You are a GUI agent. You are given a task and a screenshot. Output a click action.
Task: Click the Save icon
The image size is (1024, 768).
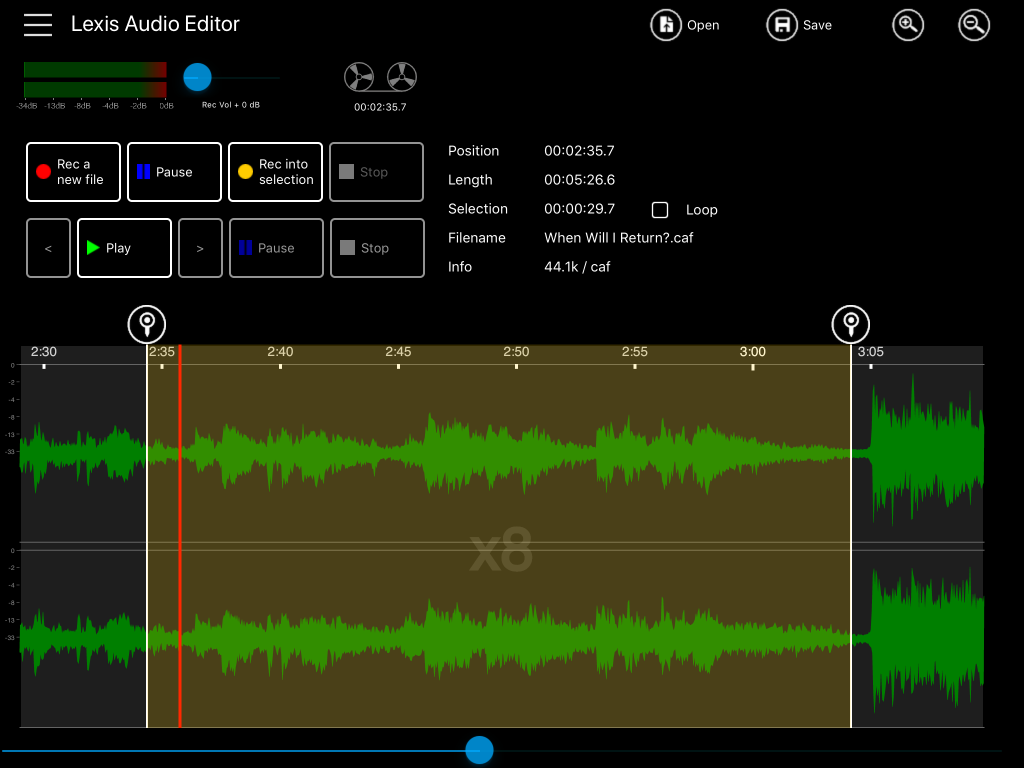[x=782, y=25]
